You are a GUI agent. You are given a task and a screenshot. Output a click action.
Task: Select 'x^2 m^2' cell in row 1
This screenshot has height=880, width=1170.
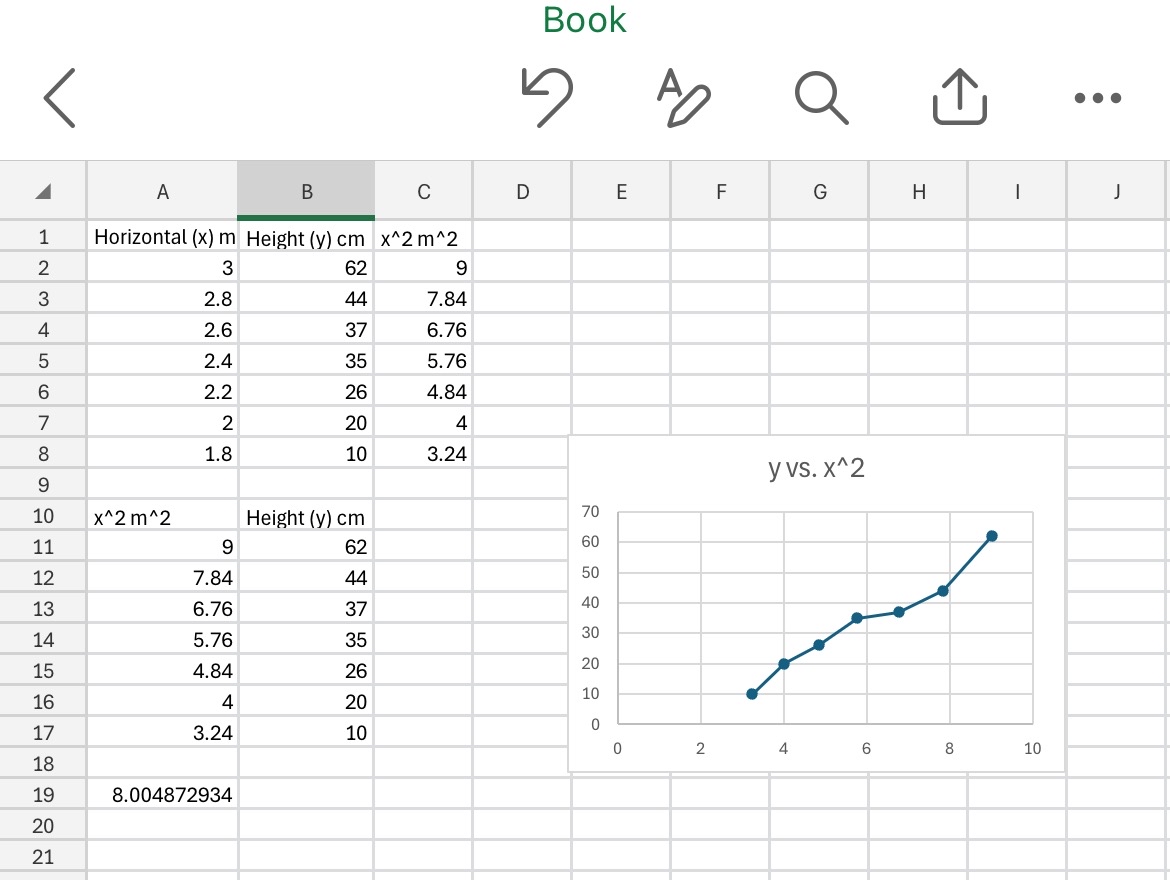424,238
